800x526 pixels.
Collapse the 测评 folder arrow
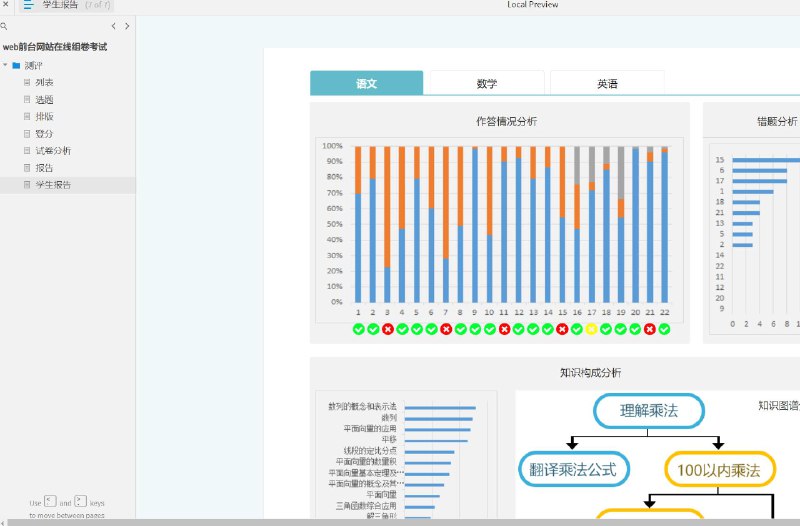[x=5, y=65]
